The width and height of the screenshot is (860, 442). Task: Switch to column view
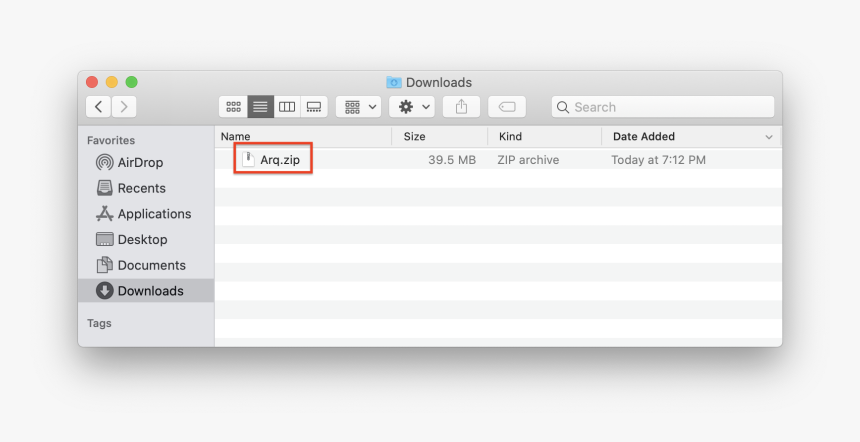pos(287,107)
